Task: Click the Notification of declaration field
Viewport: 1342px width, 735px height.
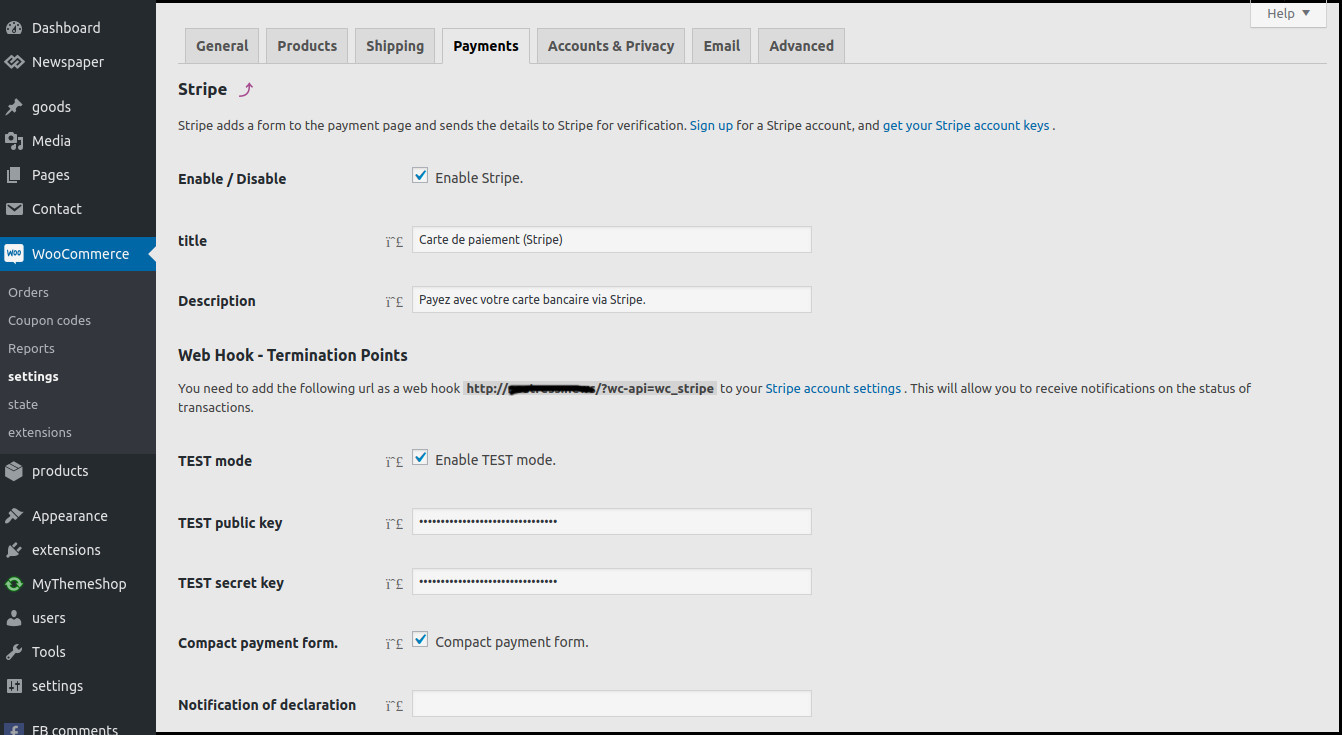Action: 612,703
